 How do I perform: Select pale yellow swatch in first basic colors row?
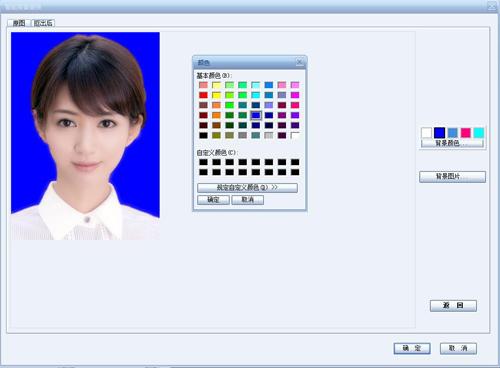(x=216, y=85)
